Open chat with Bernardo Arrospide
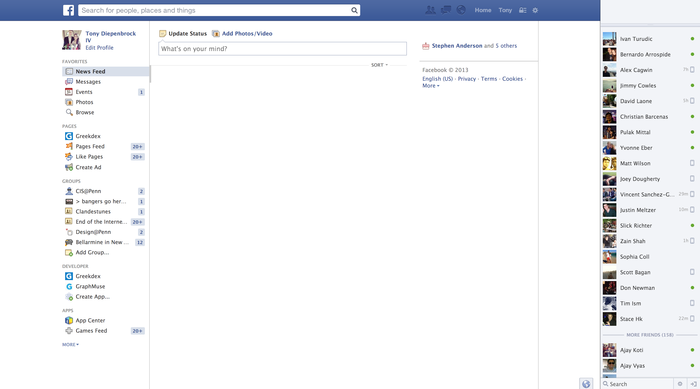This screenshot has height=389, width=700. point(650,54)
